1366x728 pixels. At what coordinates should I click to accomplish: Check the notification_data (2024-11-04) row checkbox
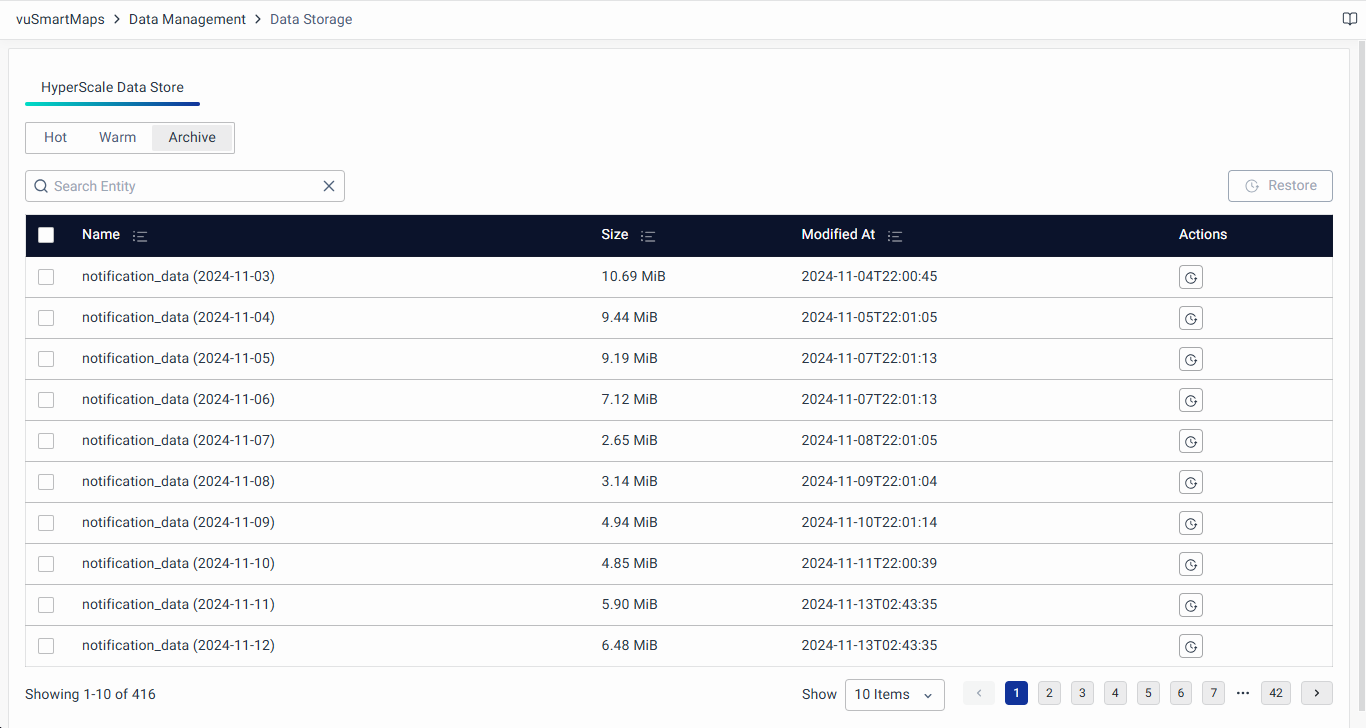click(x=46, y=318)
